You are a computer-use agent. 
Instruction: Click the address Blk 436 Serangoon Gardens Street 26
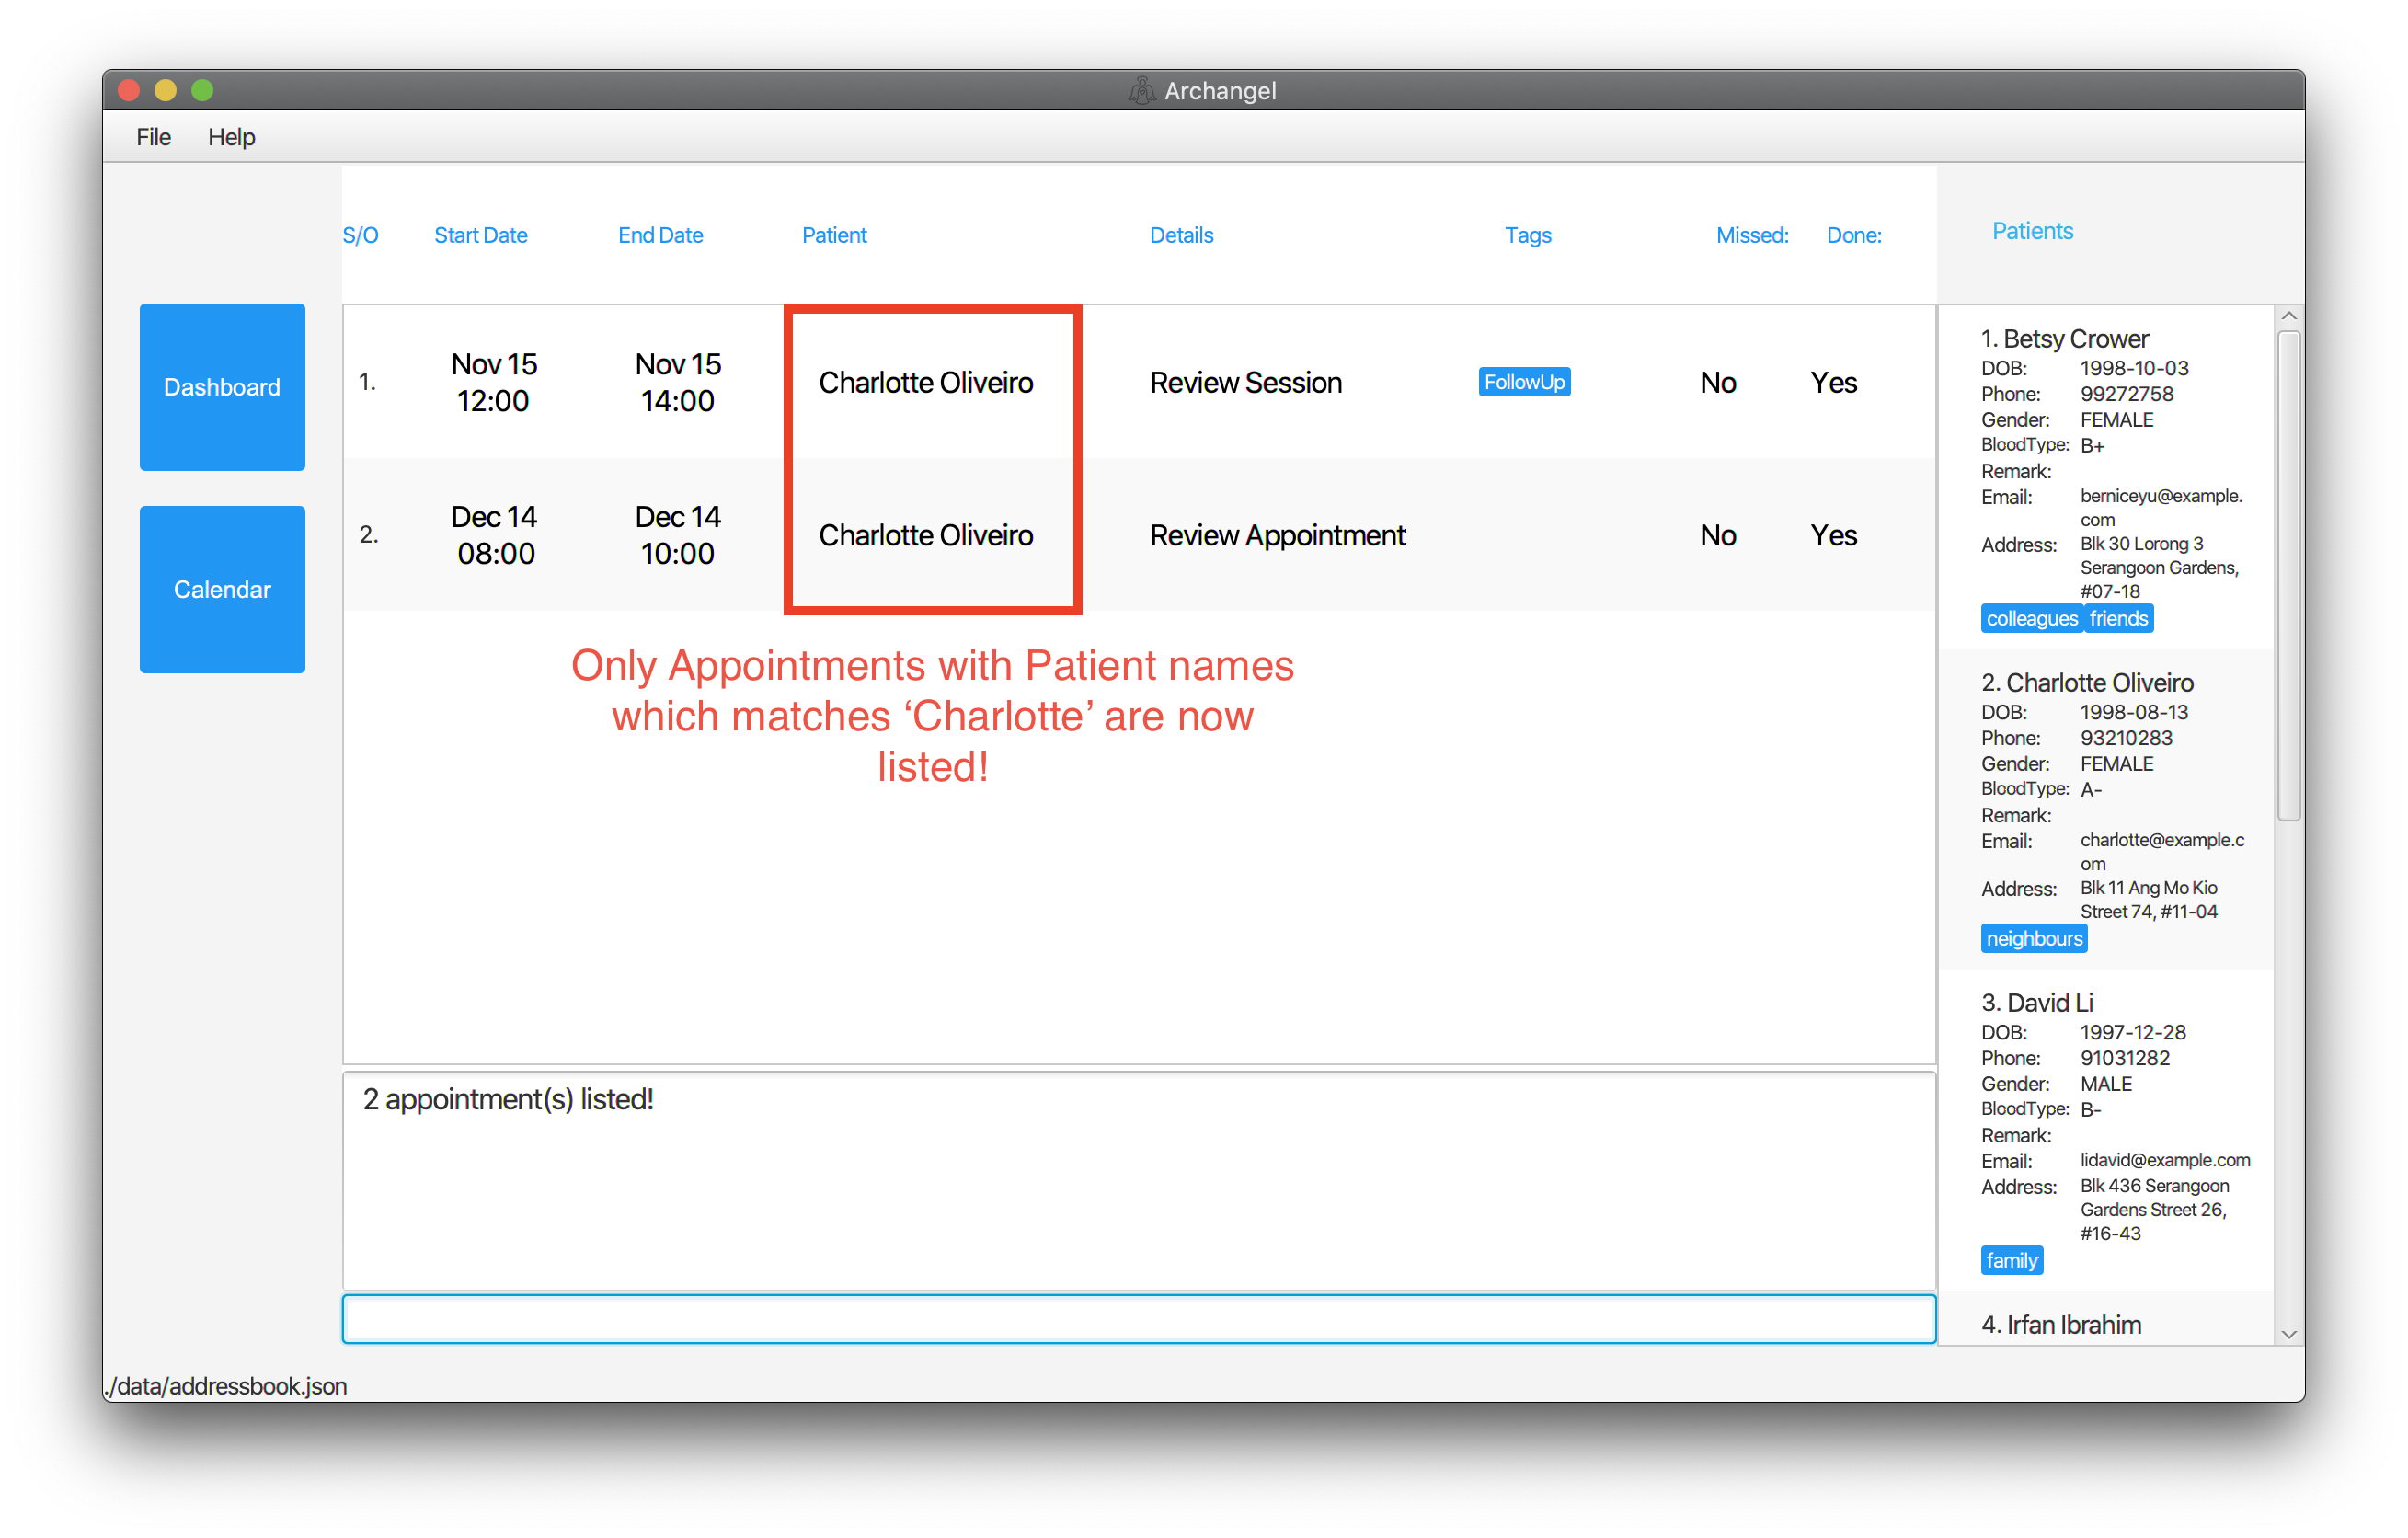click(2155, 1210)
